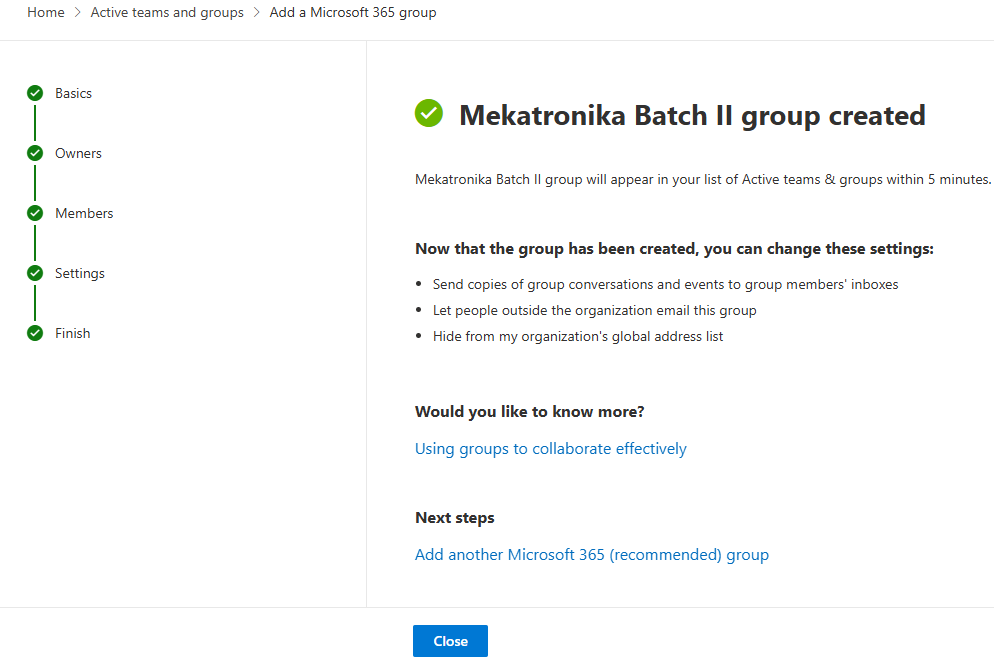Switch to the Members step label
The image size is (994, 671).
(x=84, y=213)
